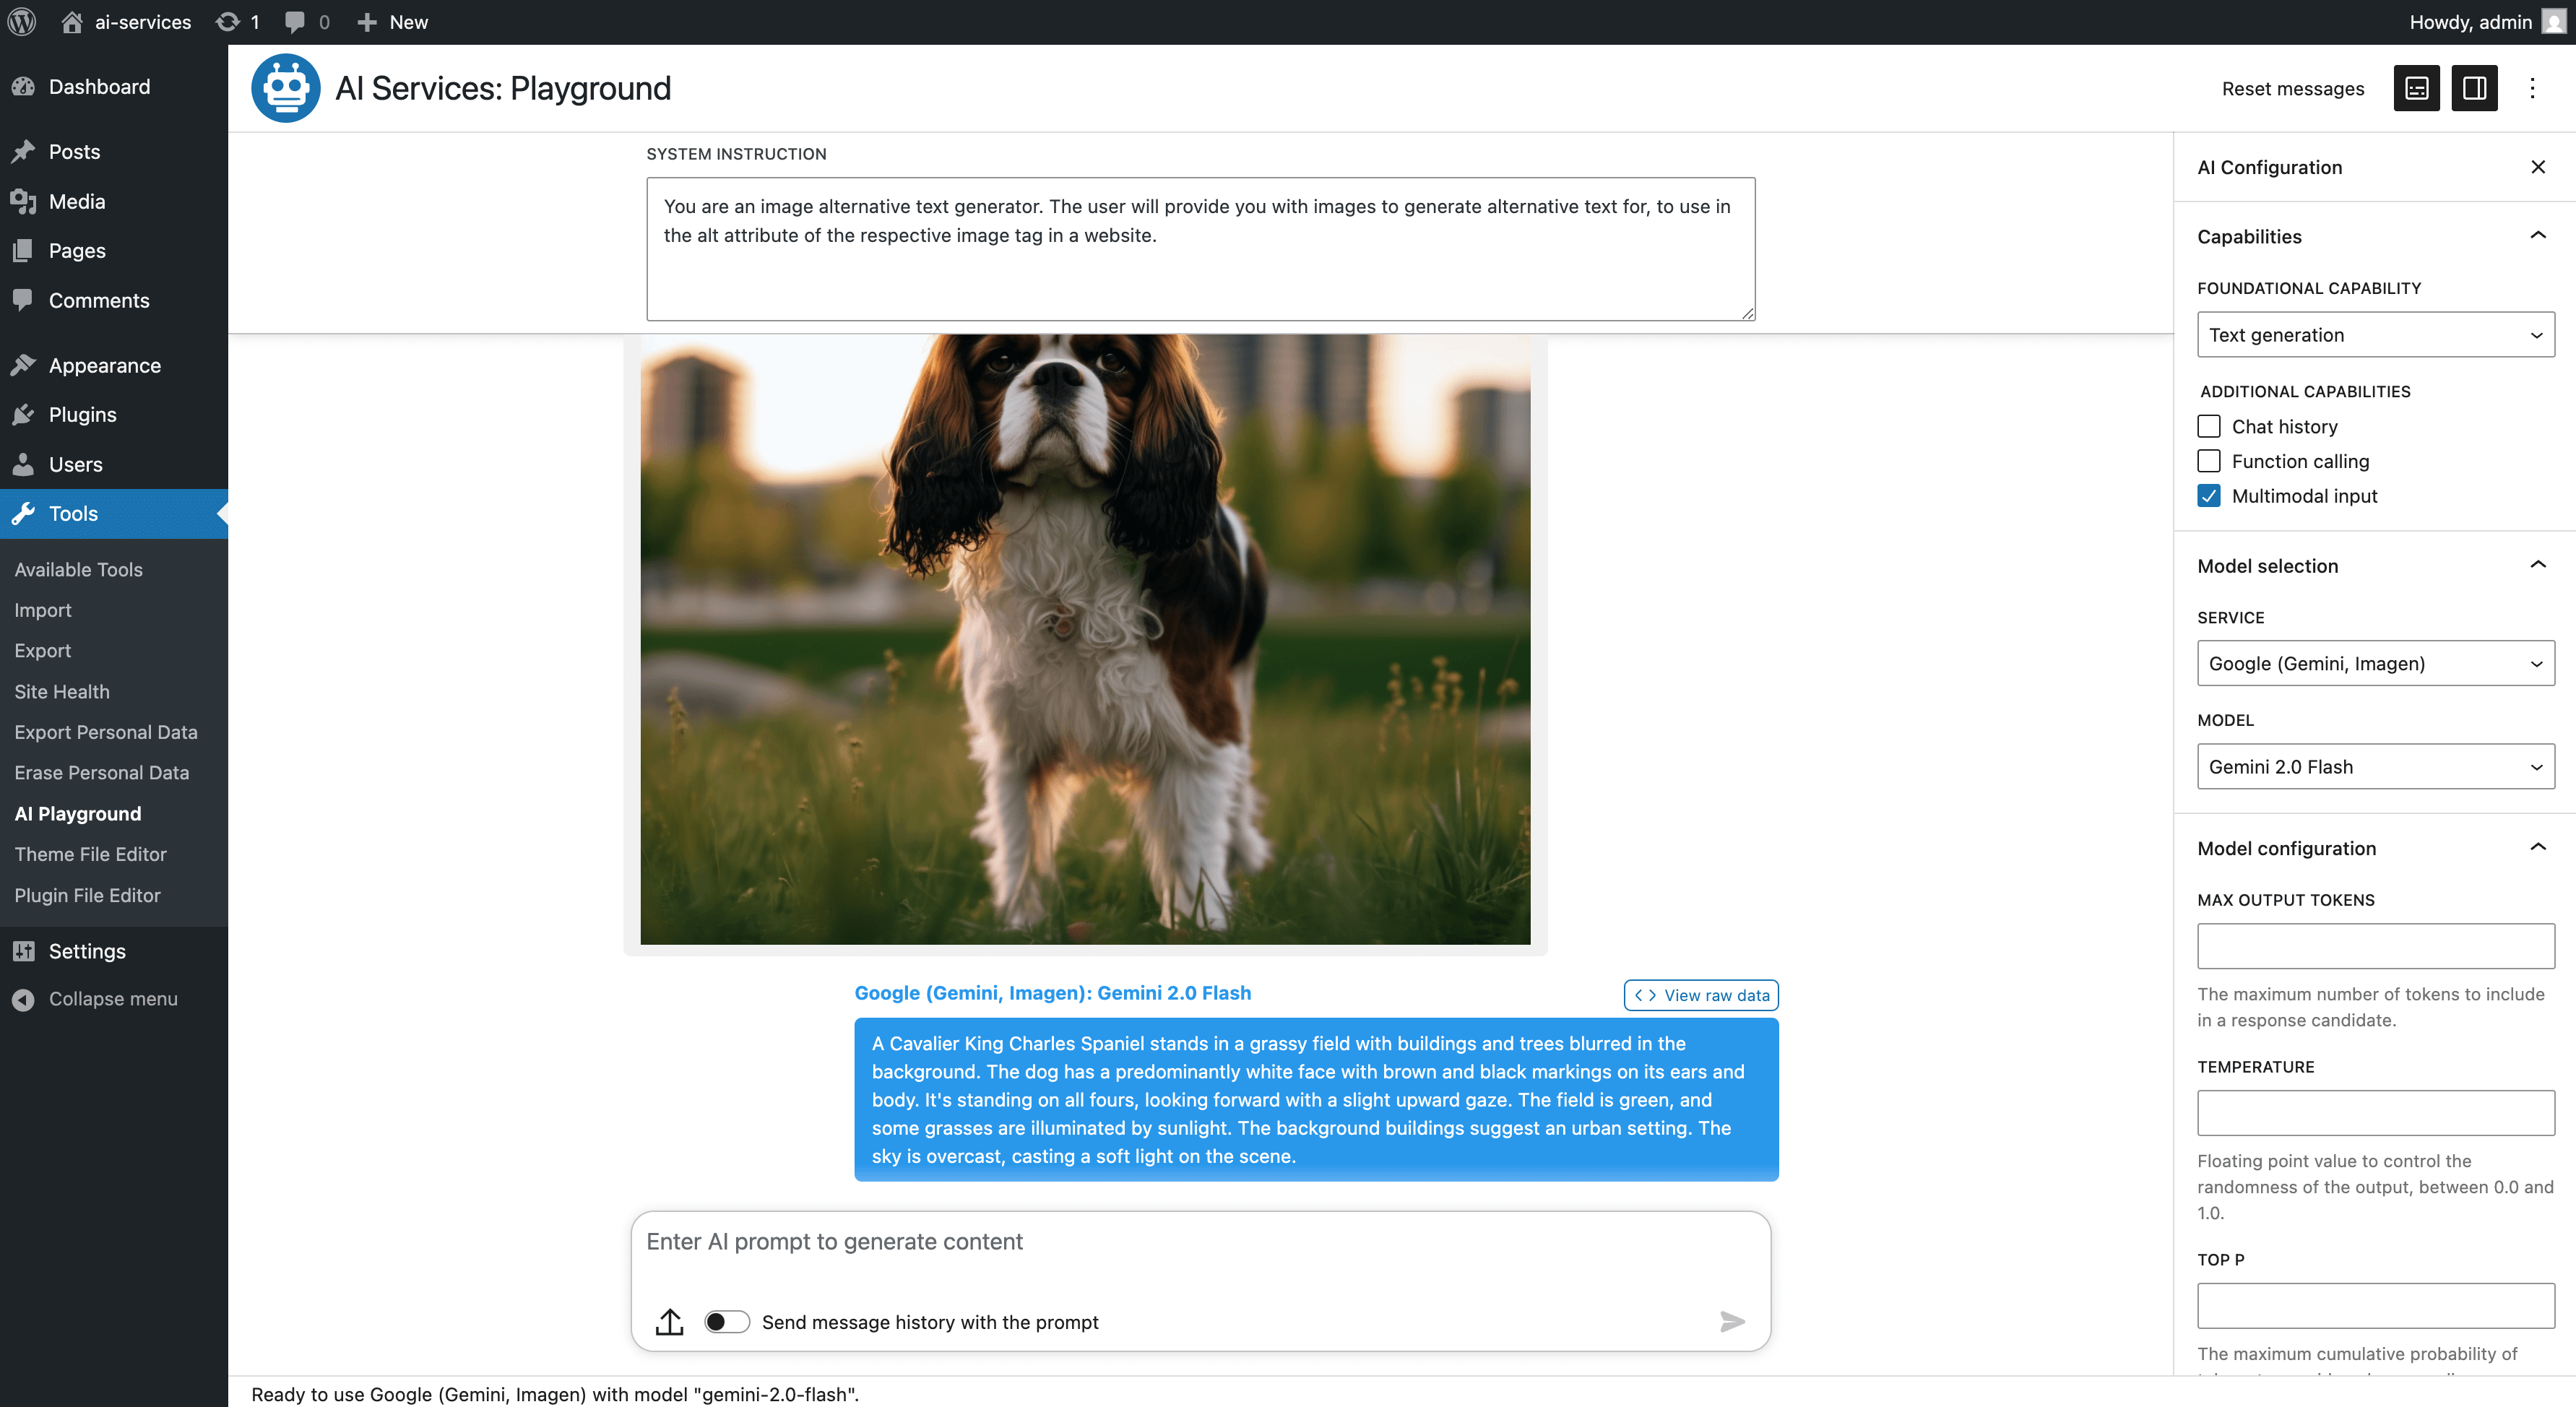This screenshot has width=2576, height=1407.
Task: Click the View raw data button
Action: (x=1701, y=995)
